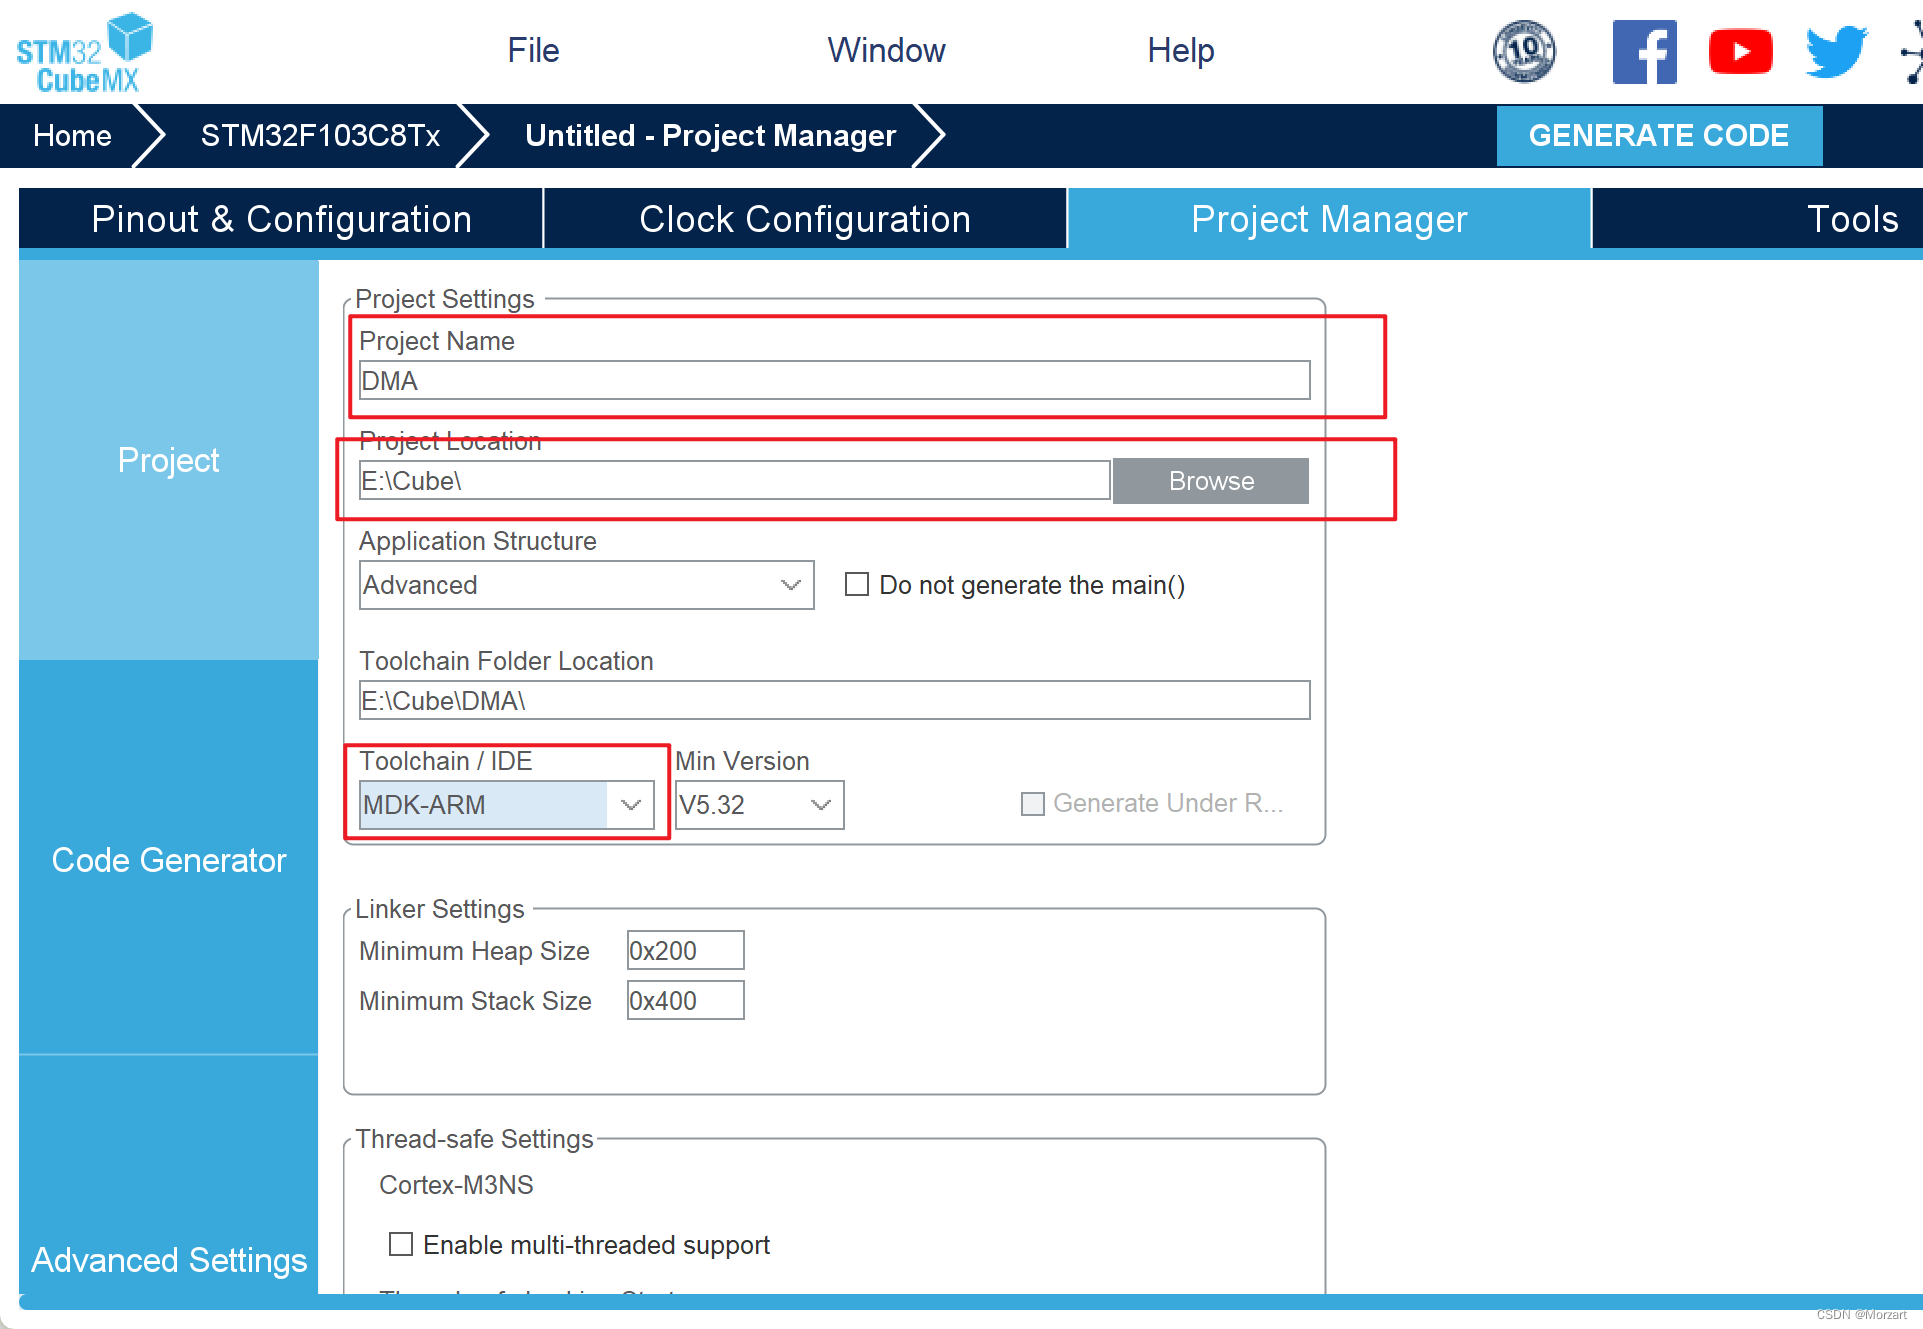Image resolution: width=1923 pixels, height=1329 pixels.
Task: Select the Advanced Settings side section
Action: (168, 1259)
